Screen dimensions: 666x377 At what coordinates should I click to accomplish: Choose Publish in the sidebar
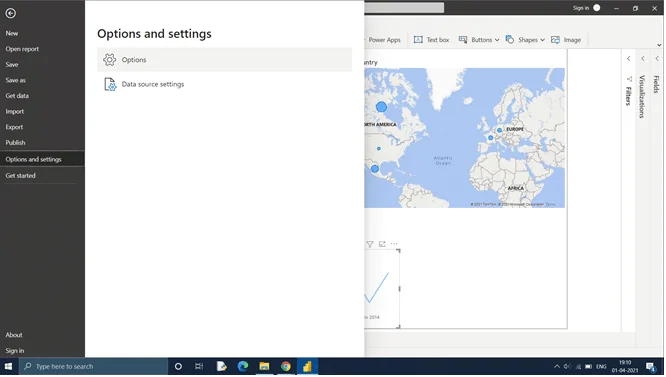15,143
